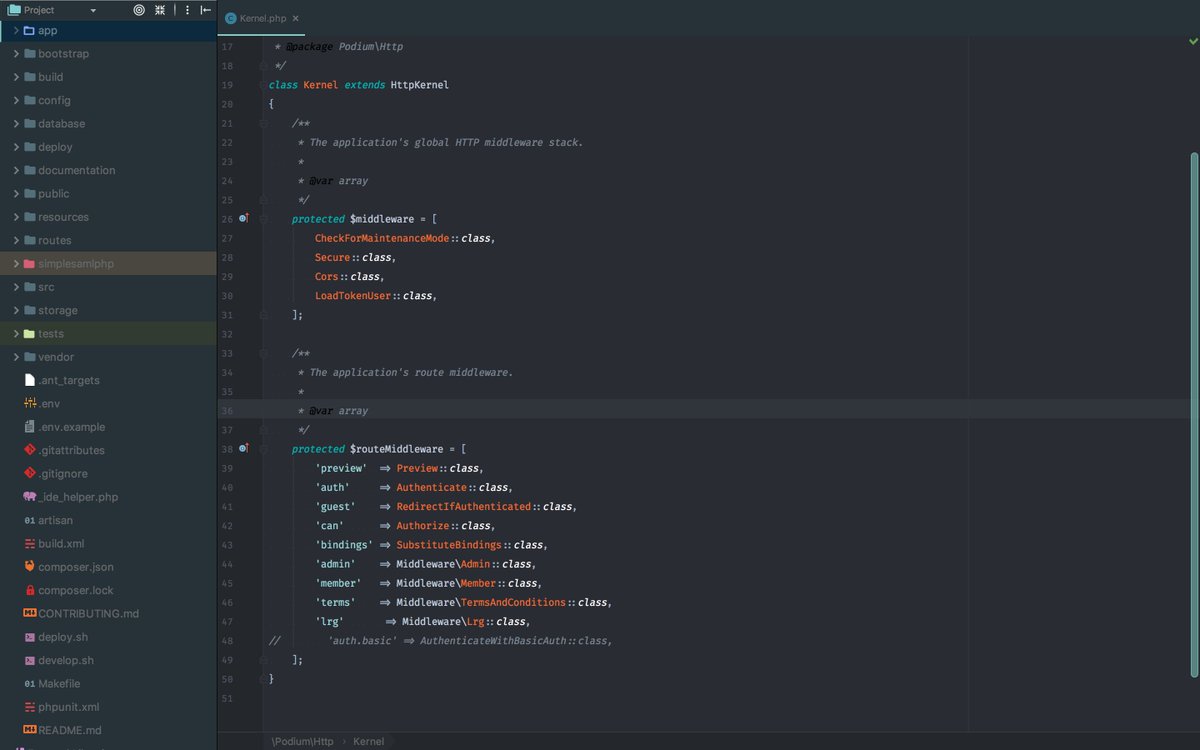Viewport: 1200px width, 750px height.
Task: Click the .gitattributes git icon
Action: [x=29, y=450]
